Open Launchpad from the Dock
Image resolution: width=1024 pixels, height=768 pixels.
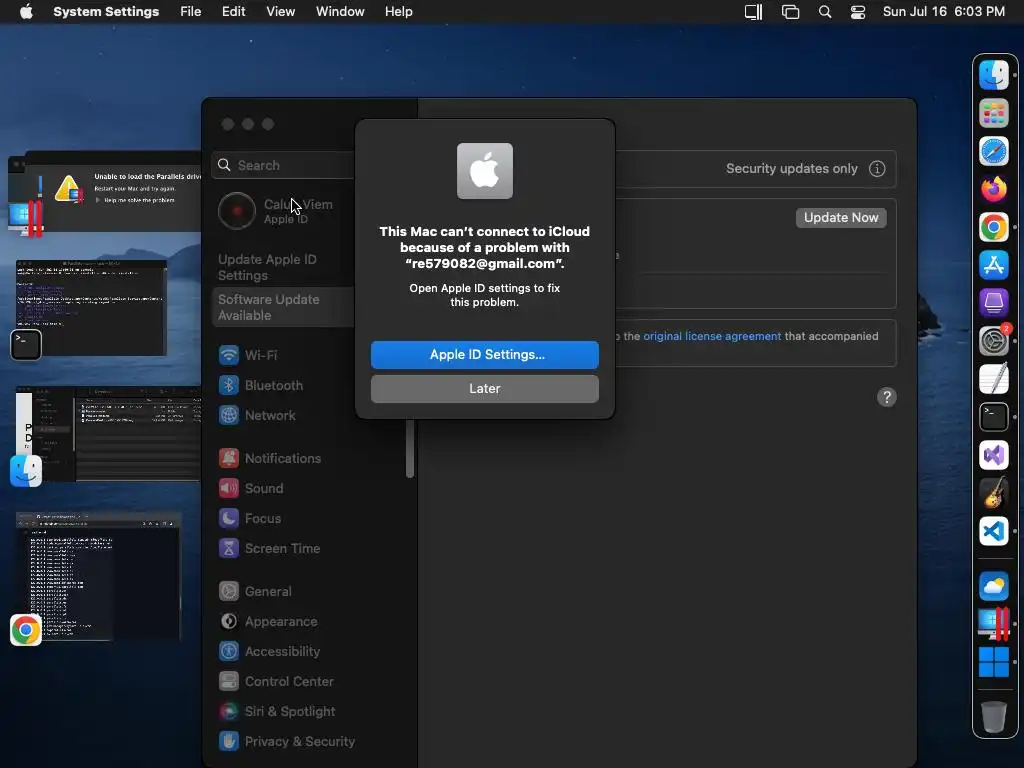994,113
